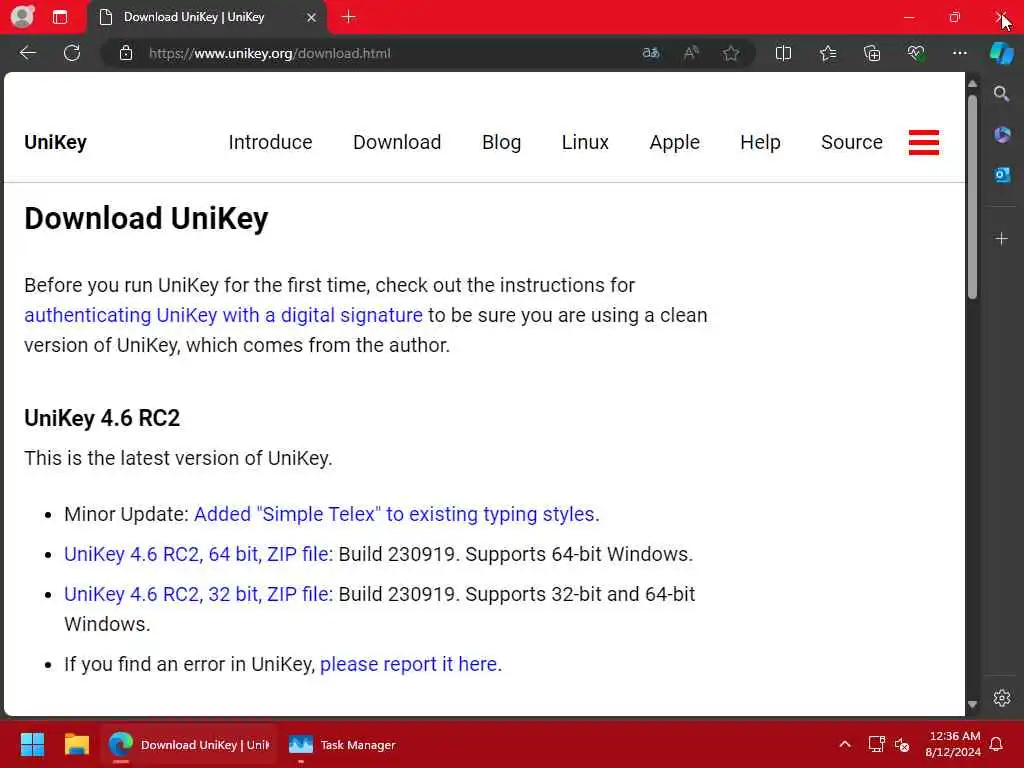View site information lock icon
The image size is (1024, 768).
[126, 54]
